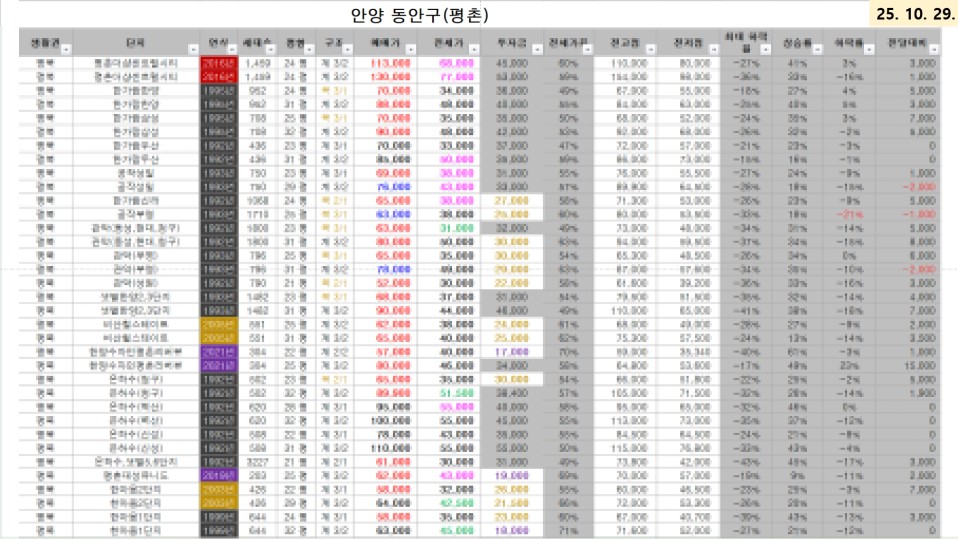Open the 세대수 column filter dropdown
This screenshot has width=958, height=539.
(x=271, y=49)
